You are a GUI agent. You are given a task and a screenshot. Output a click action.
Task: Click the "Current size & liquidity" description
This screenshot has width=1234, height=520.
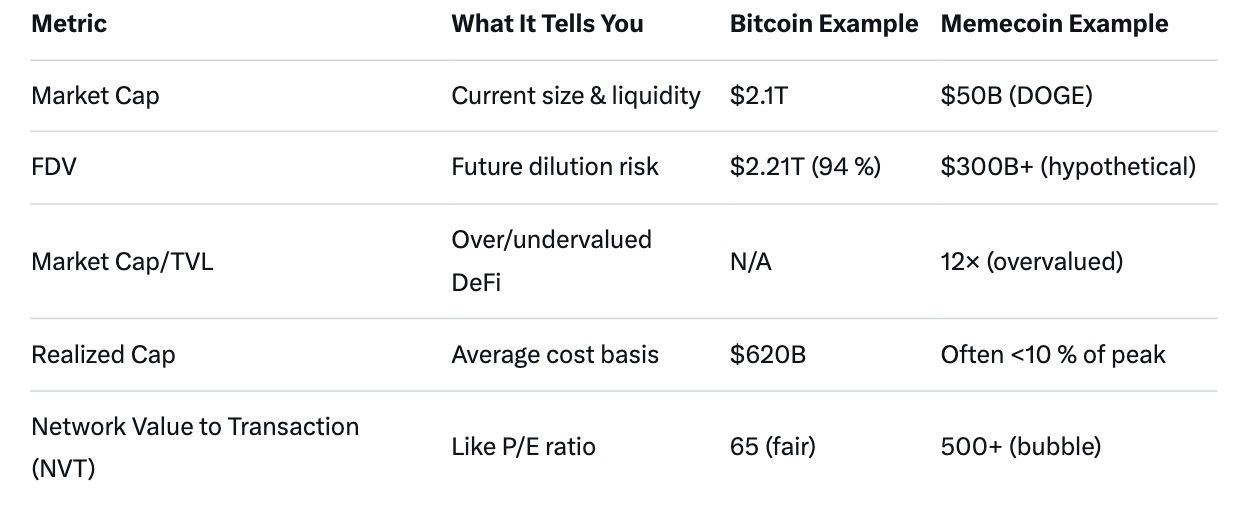click(576, 96)
